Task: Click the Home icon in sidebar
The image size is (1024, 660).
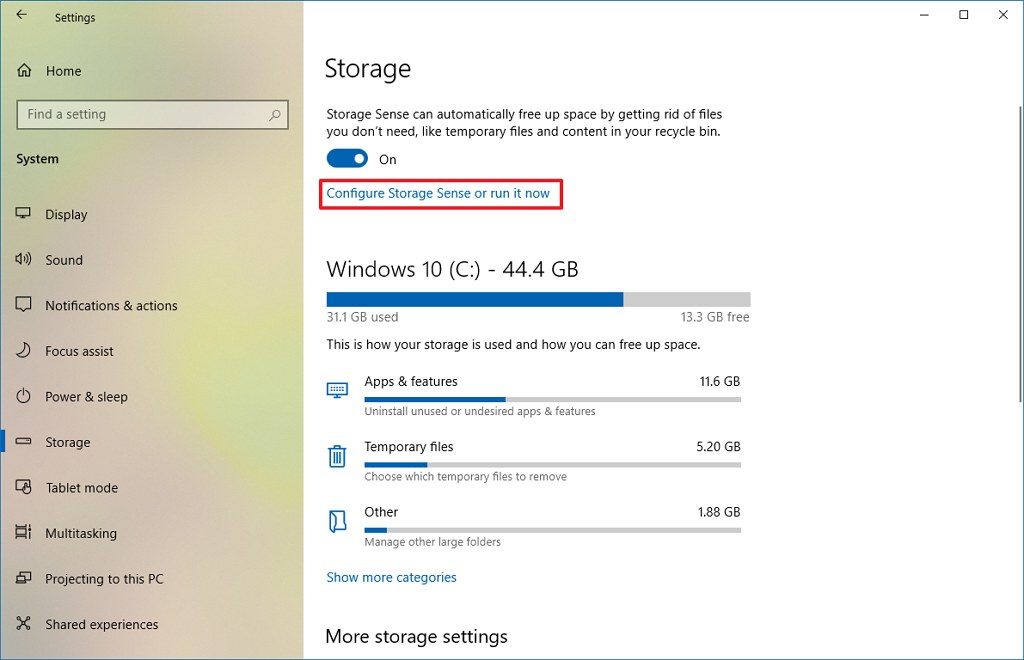Action: point(25,71)
